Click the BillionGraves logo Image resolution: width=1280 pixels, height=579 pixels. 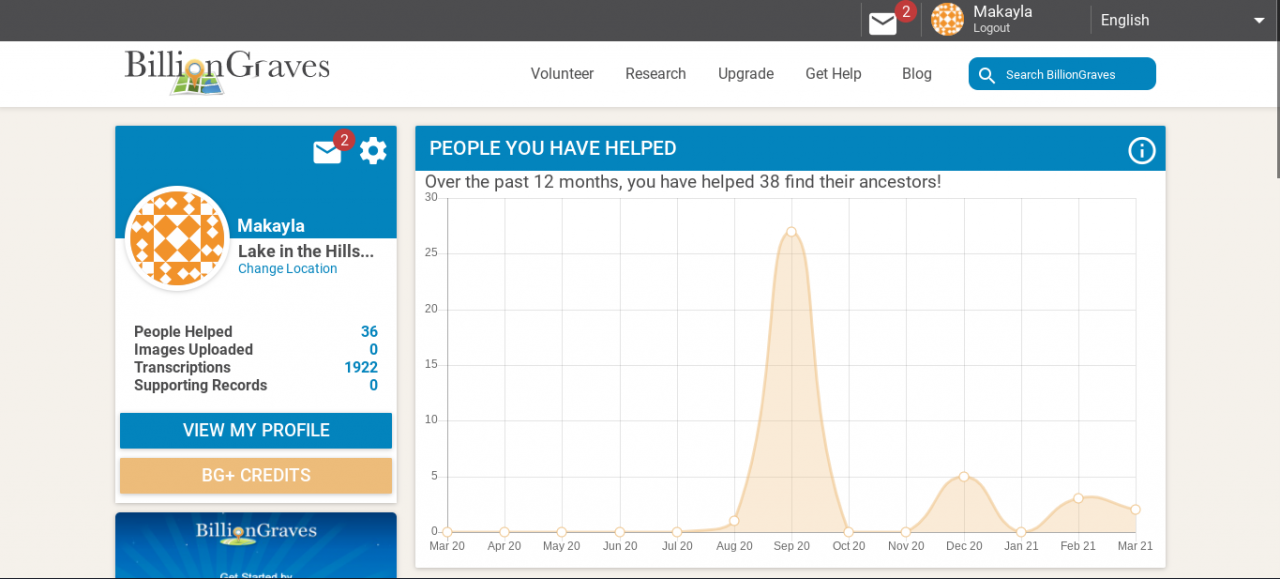[x=227, y=72]
